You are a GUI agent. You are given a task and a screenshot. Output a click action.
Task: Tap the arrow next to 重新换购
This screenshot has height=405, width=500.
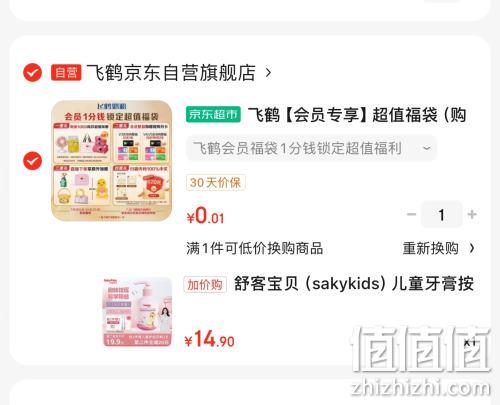pyautogui.click(x=472, y=248)
